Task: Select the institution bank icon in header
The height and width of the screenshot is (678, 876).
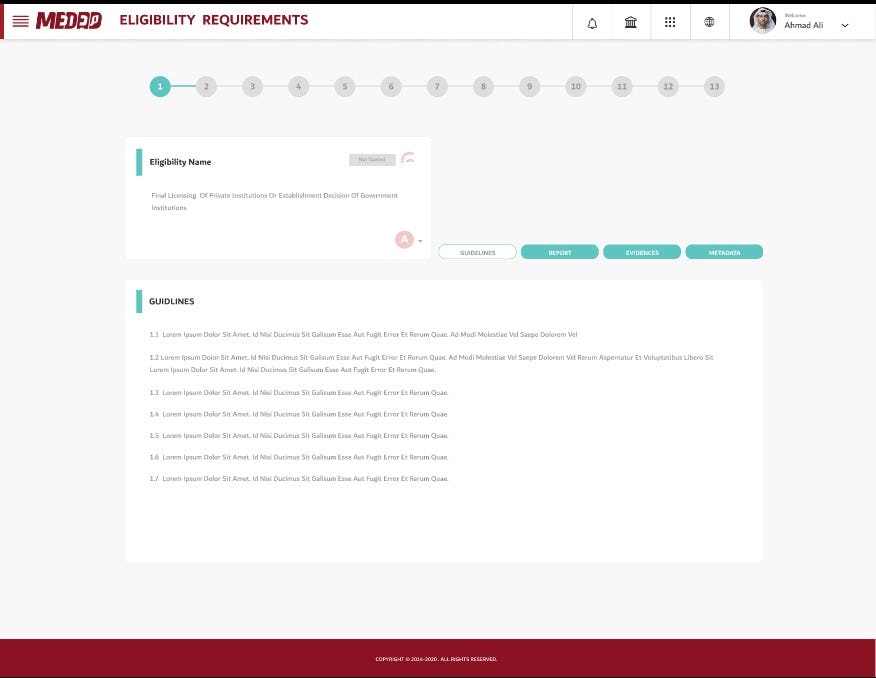Action: tap(631, 21)
